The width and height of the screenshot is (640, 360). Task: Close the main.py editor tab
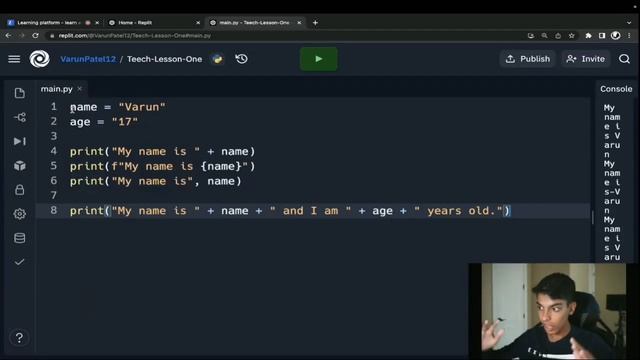(x=80, y=89)
